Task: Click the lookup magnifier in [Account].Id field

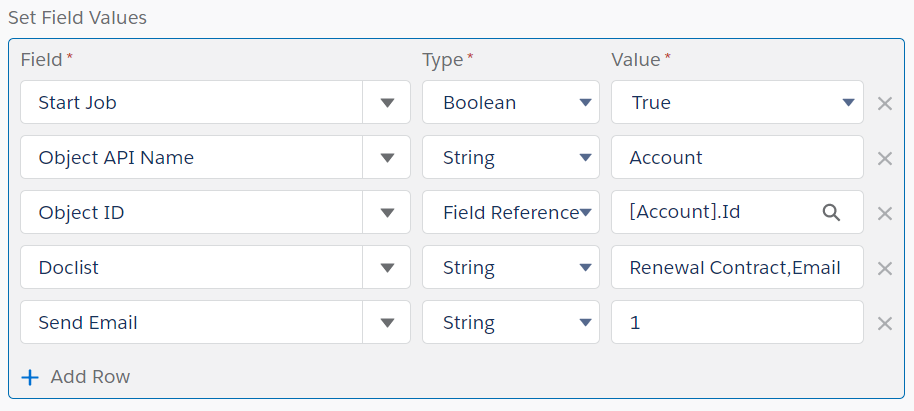Action: [x=831, y=213]
